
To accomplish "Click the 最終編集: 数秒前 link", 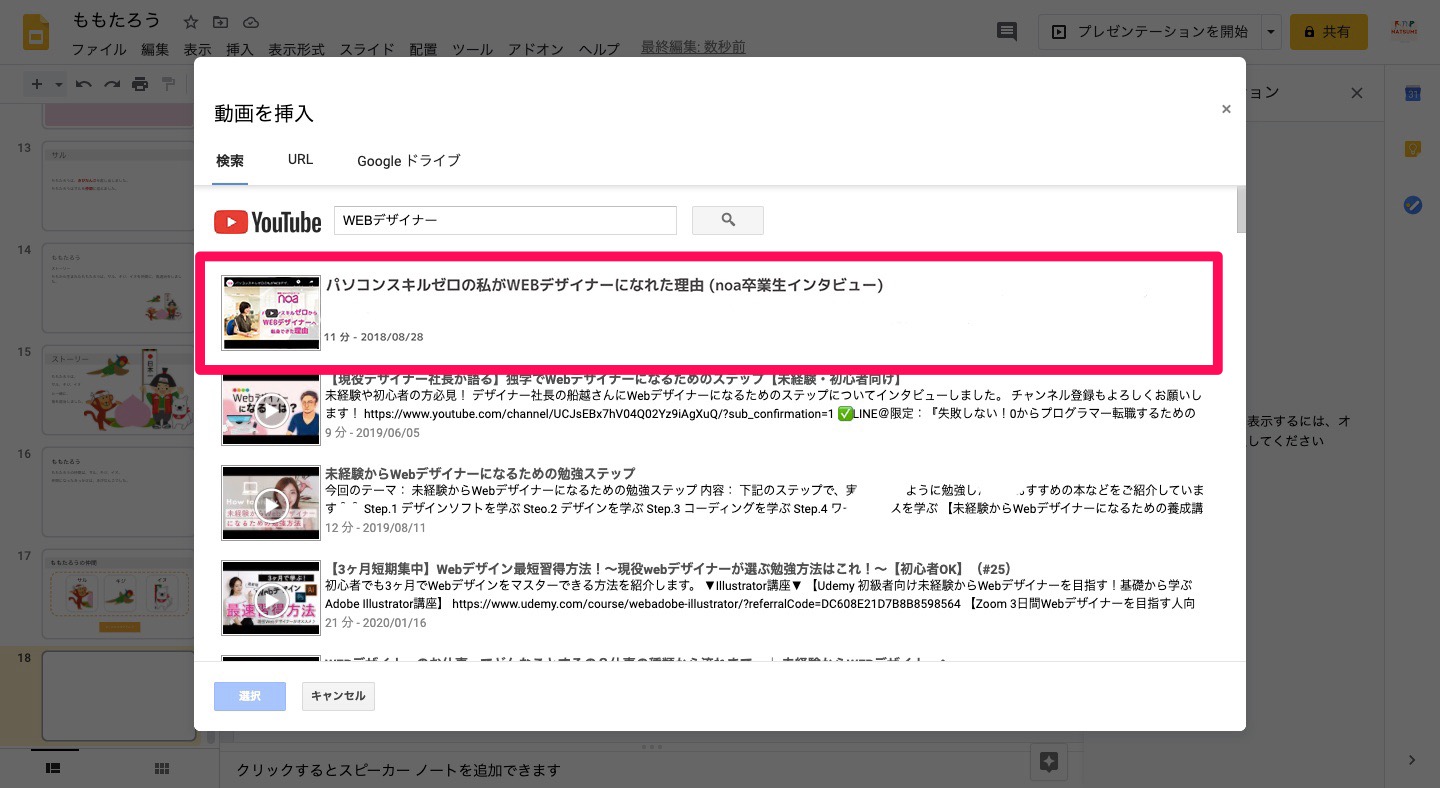I will click(693, 48).
